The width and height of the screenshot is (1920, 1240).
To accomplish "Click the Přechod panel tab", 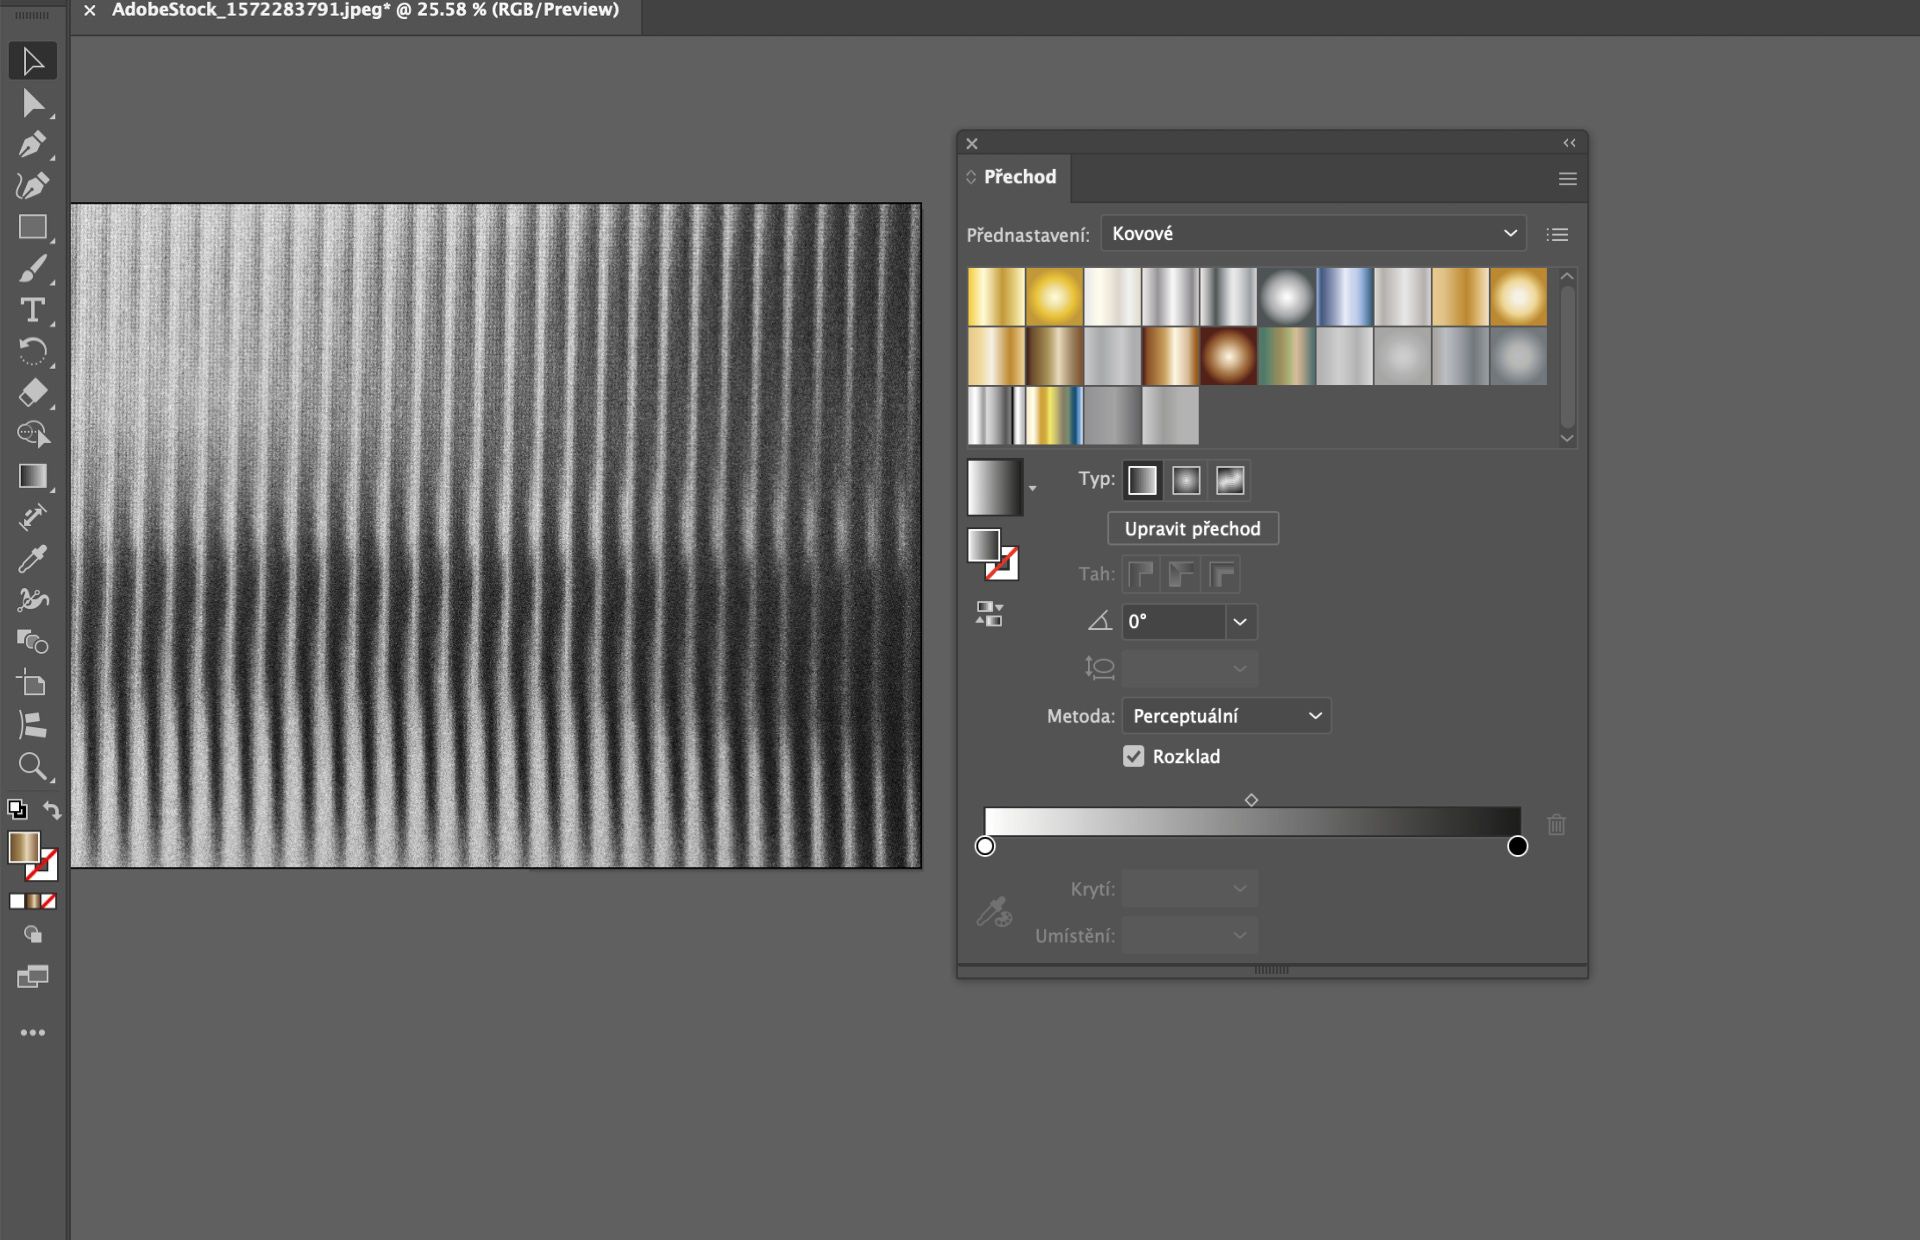I will click(1019, 177).
